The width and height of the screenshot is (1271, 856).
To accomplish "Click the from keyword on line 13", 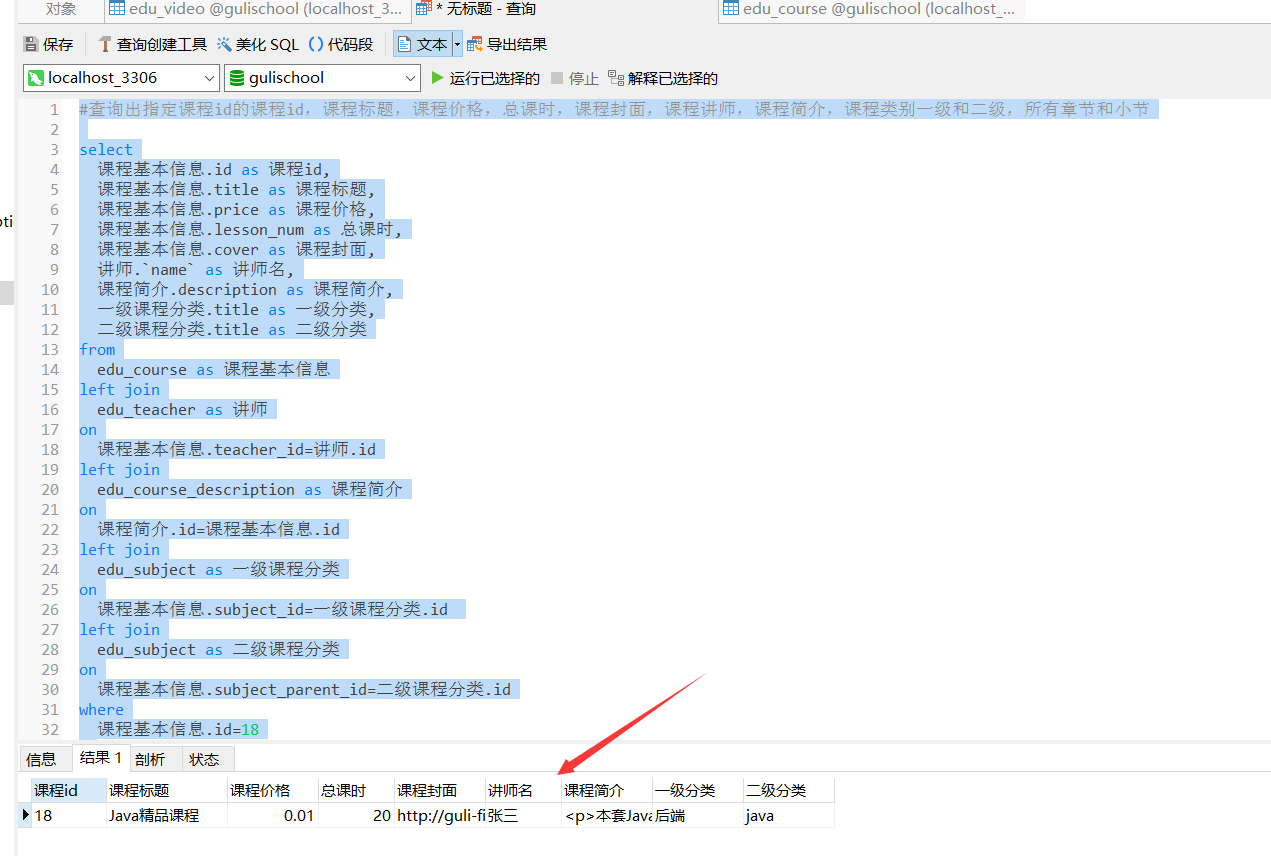I will click(98, 349).
